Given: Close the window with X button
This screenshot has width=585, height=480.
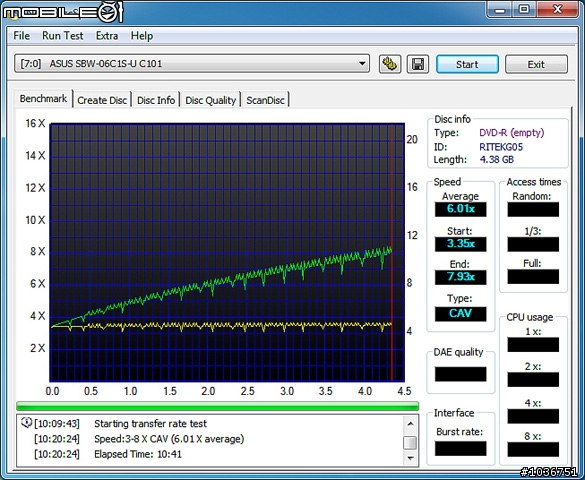Looking at the screenshot, I should 558,9.
